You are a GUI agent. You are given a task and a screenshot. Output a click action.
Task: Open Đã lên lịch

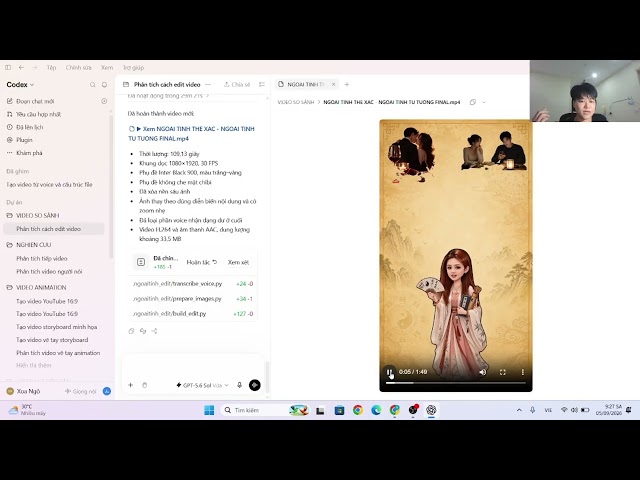(29, 127)
